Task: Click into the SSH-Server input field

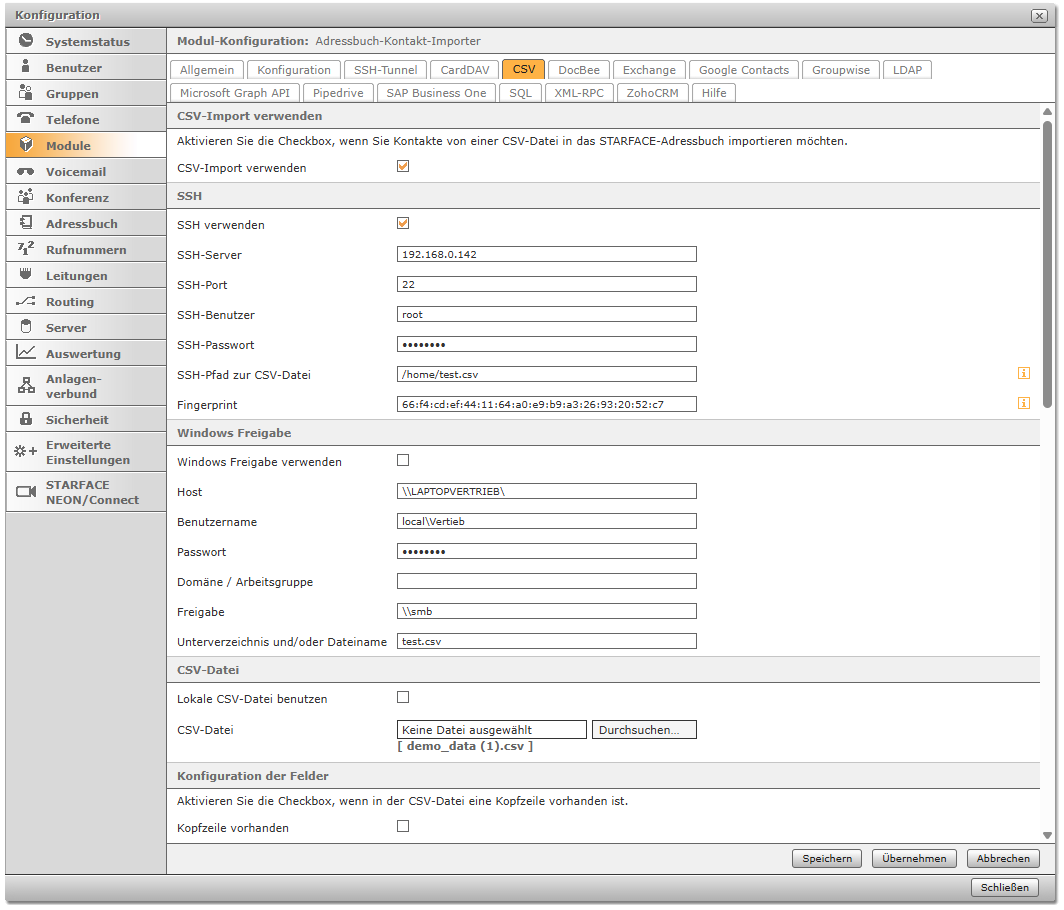Action: (546, 254)
